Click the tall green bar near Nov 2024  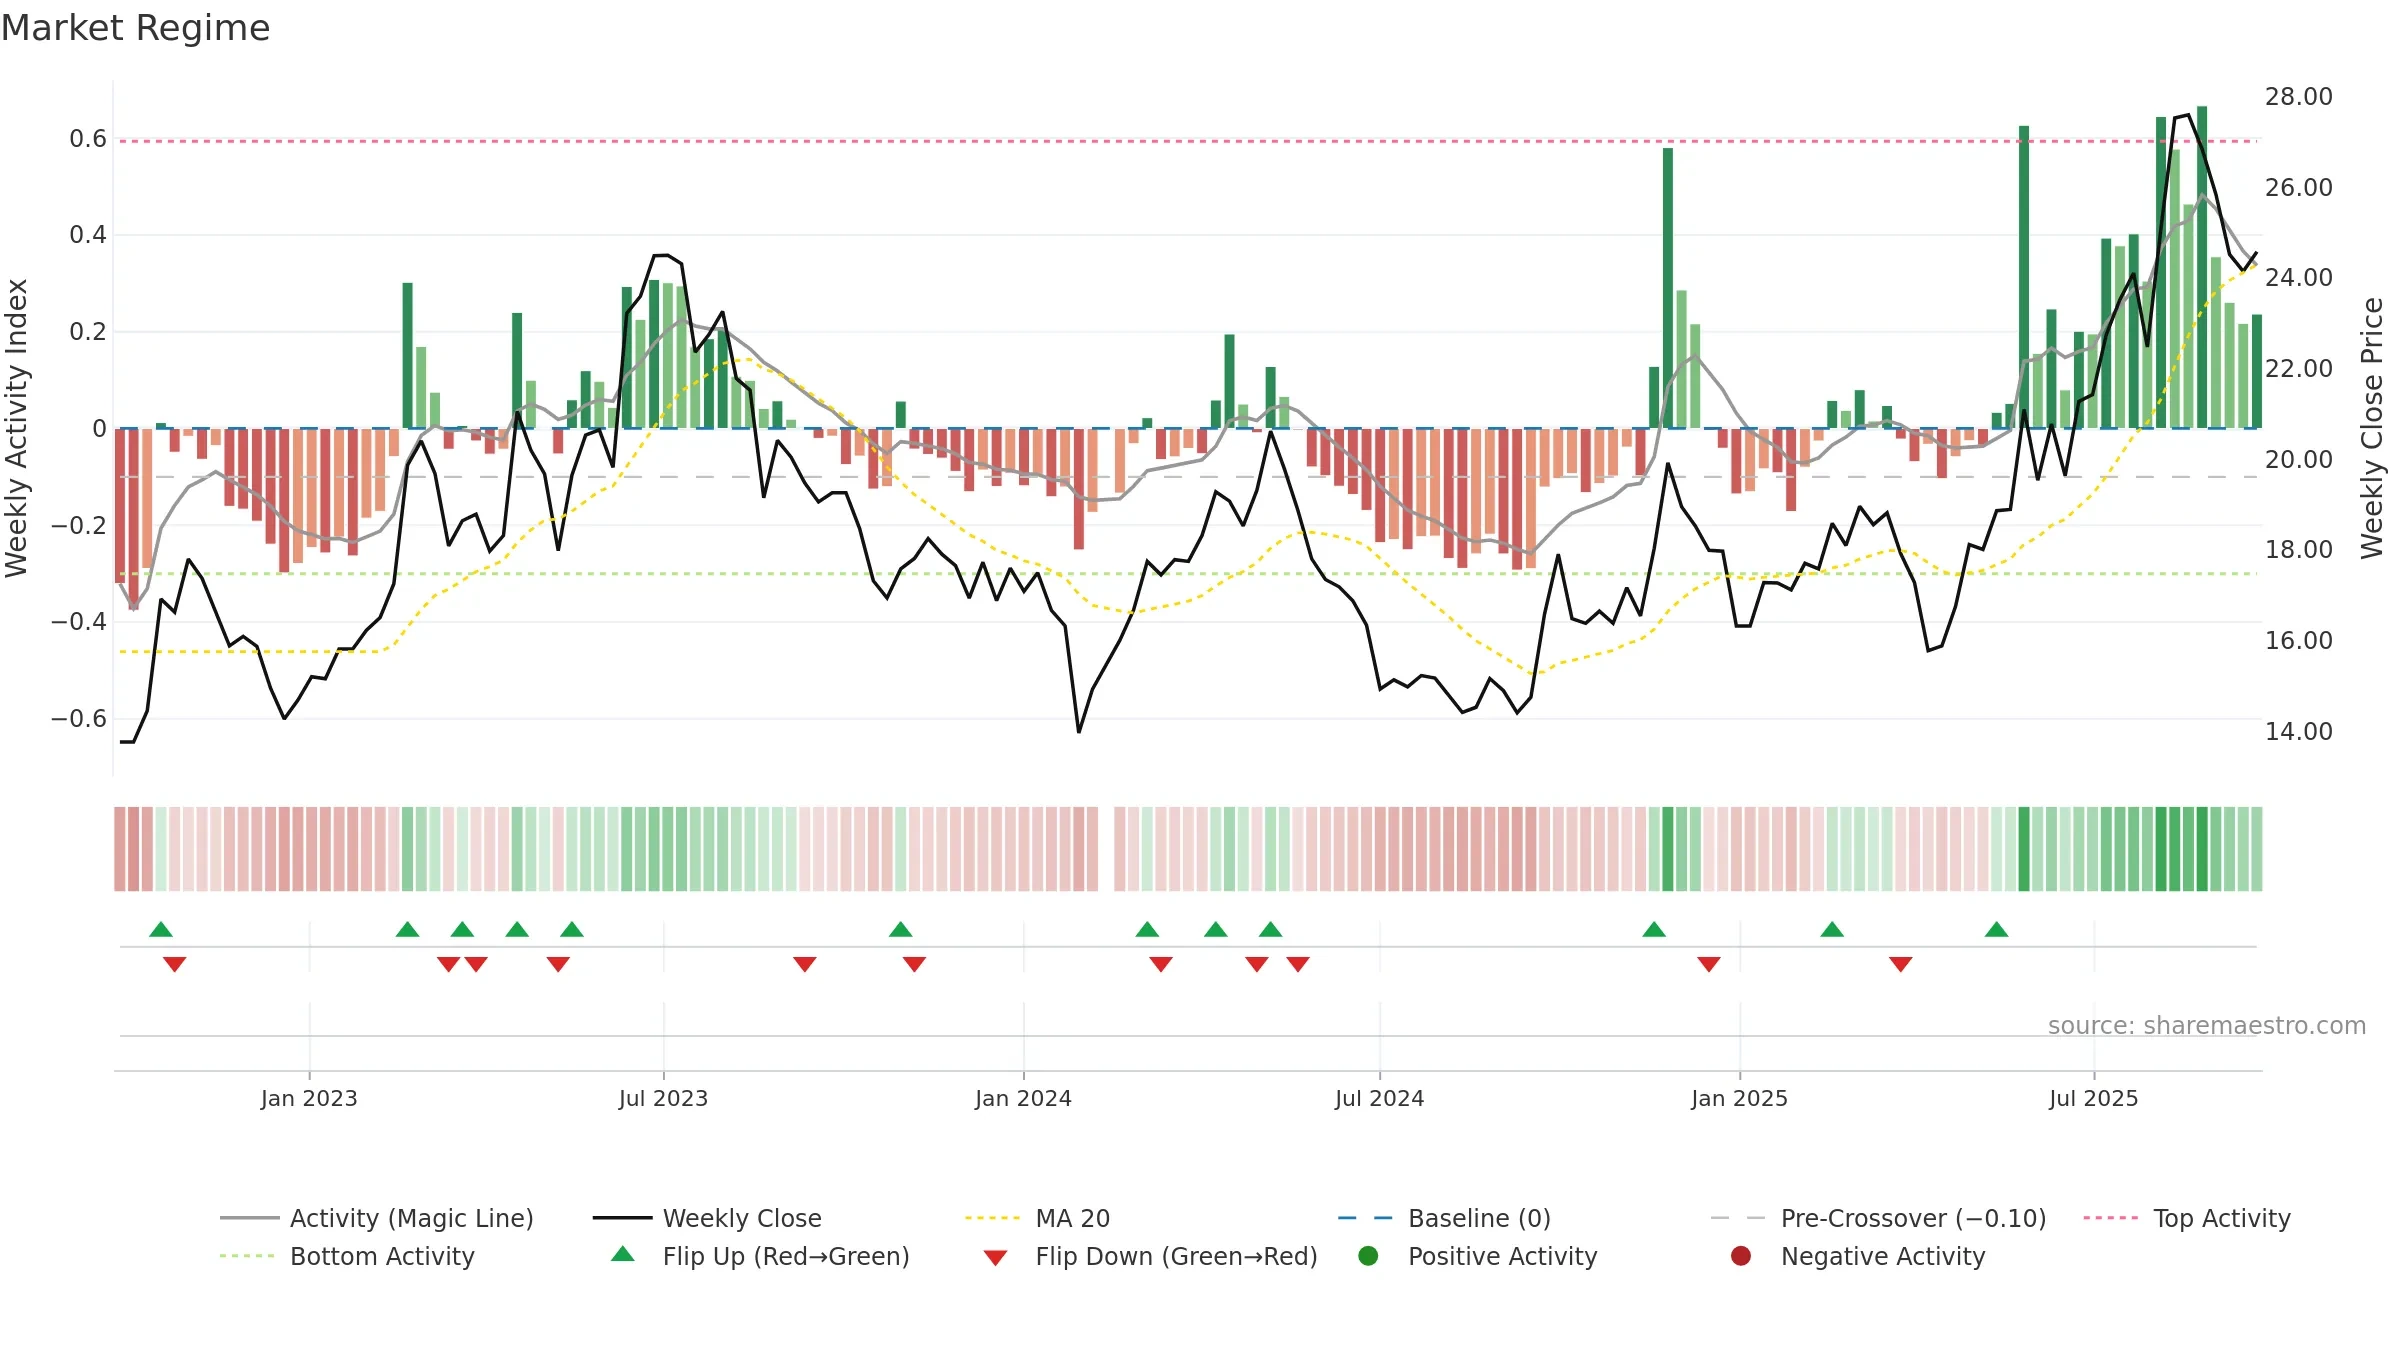[x=1668, y=288]
